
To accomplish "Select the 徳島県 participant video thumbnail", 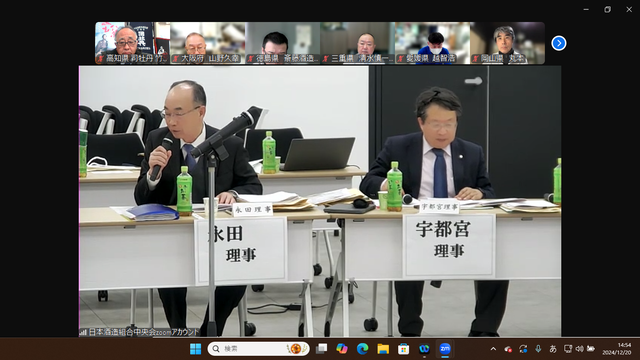I will tap(282, 43).
